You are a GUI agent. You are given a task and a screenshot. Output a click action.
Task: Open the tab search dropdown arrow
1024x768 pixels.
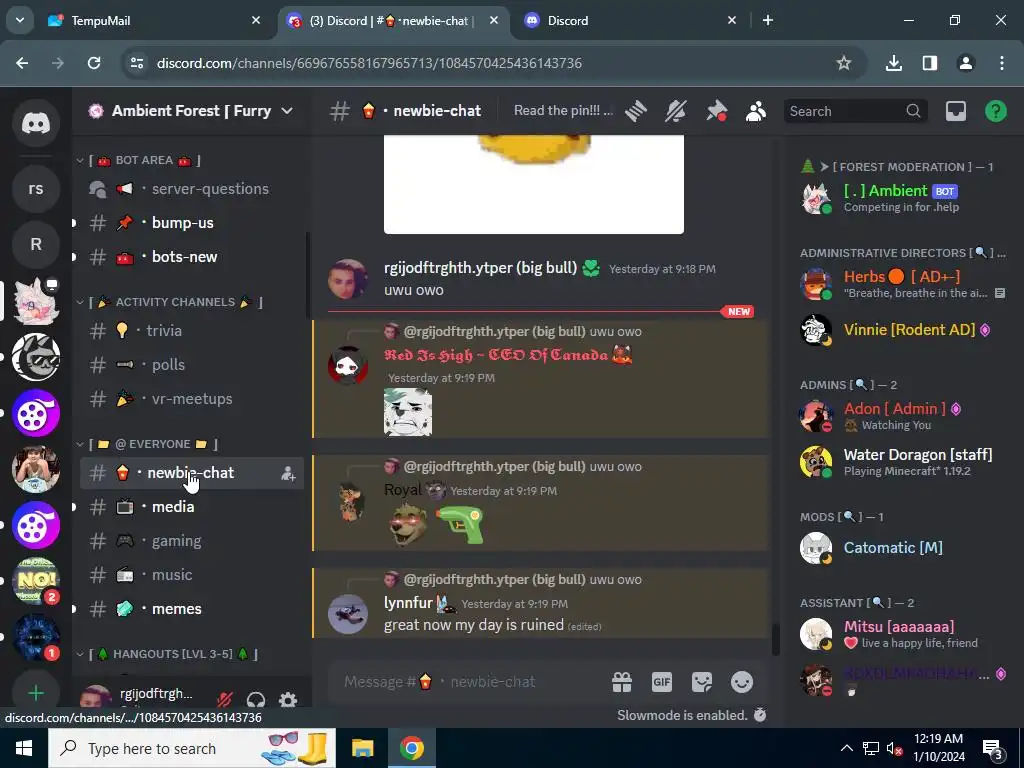click(x=20, y=20)
